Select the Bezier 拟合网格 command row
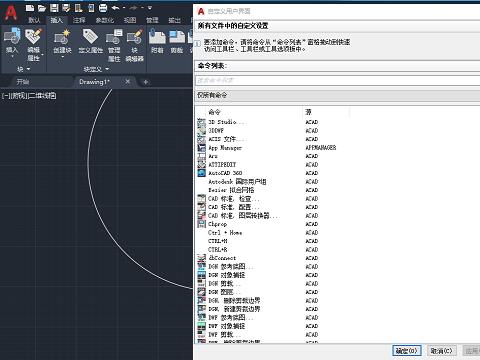 point(337,190)
